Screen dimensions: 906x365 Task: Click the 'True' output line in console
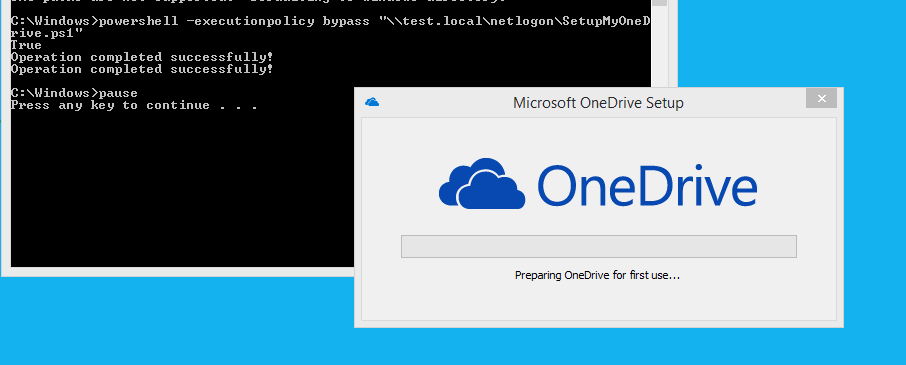tap(26, 45)
